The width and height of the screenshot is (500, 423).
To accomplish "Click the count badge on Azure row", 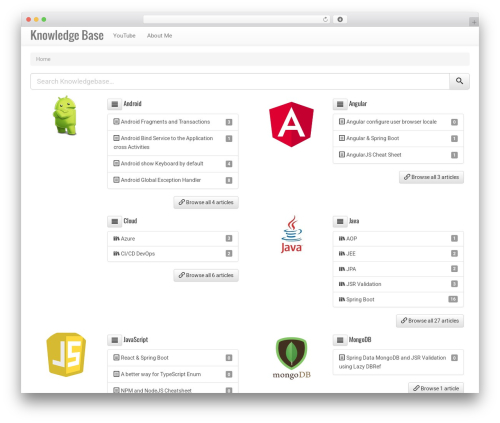I will tap(229, 238).
